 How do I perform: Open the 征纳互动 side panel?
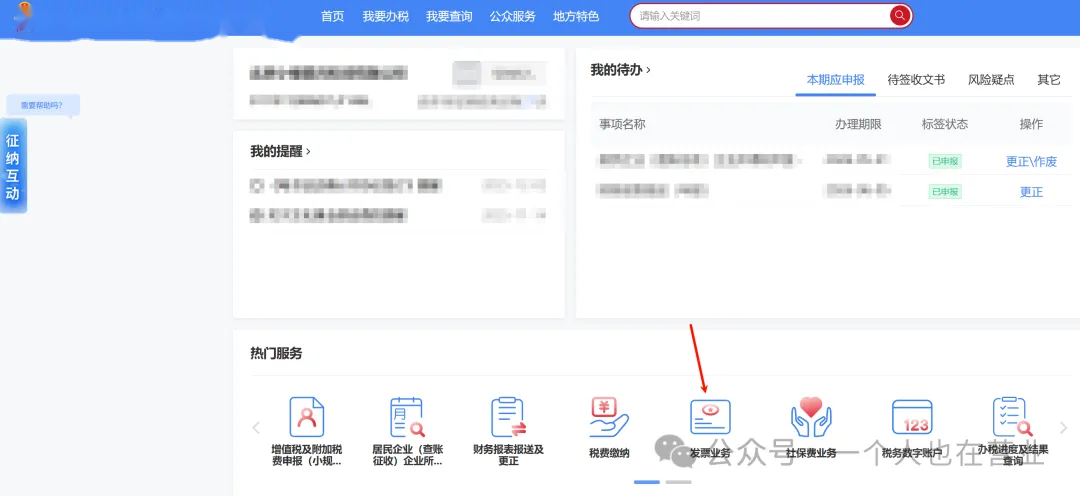pyautogui.click(x=13, y=166)
